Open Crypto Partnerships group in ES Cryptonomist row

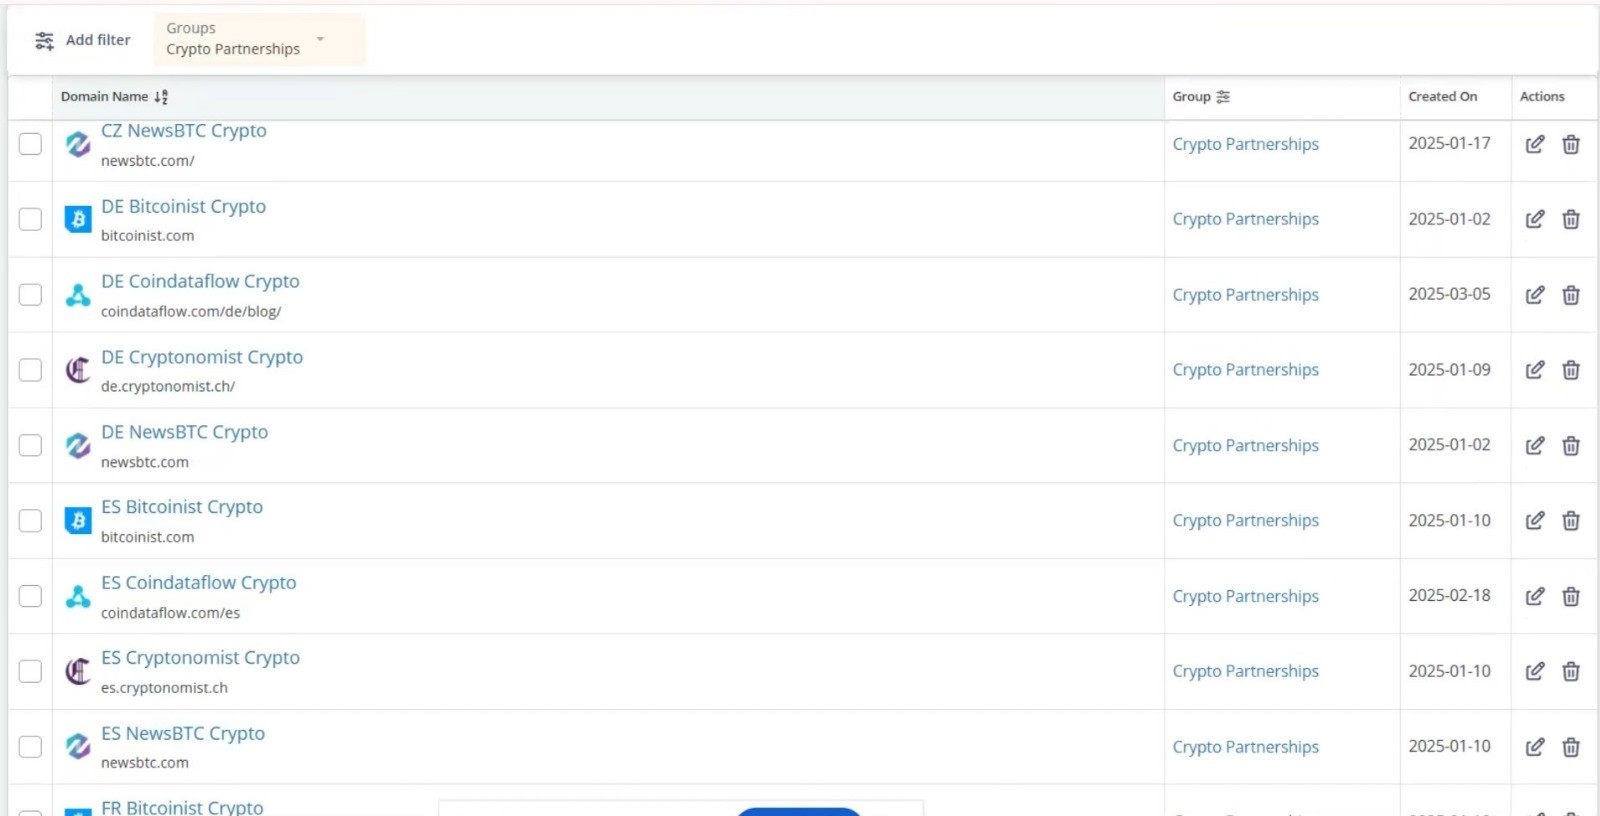pos(1246,671)
